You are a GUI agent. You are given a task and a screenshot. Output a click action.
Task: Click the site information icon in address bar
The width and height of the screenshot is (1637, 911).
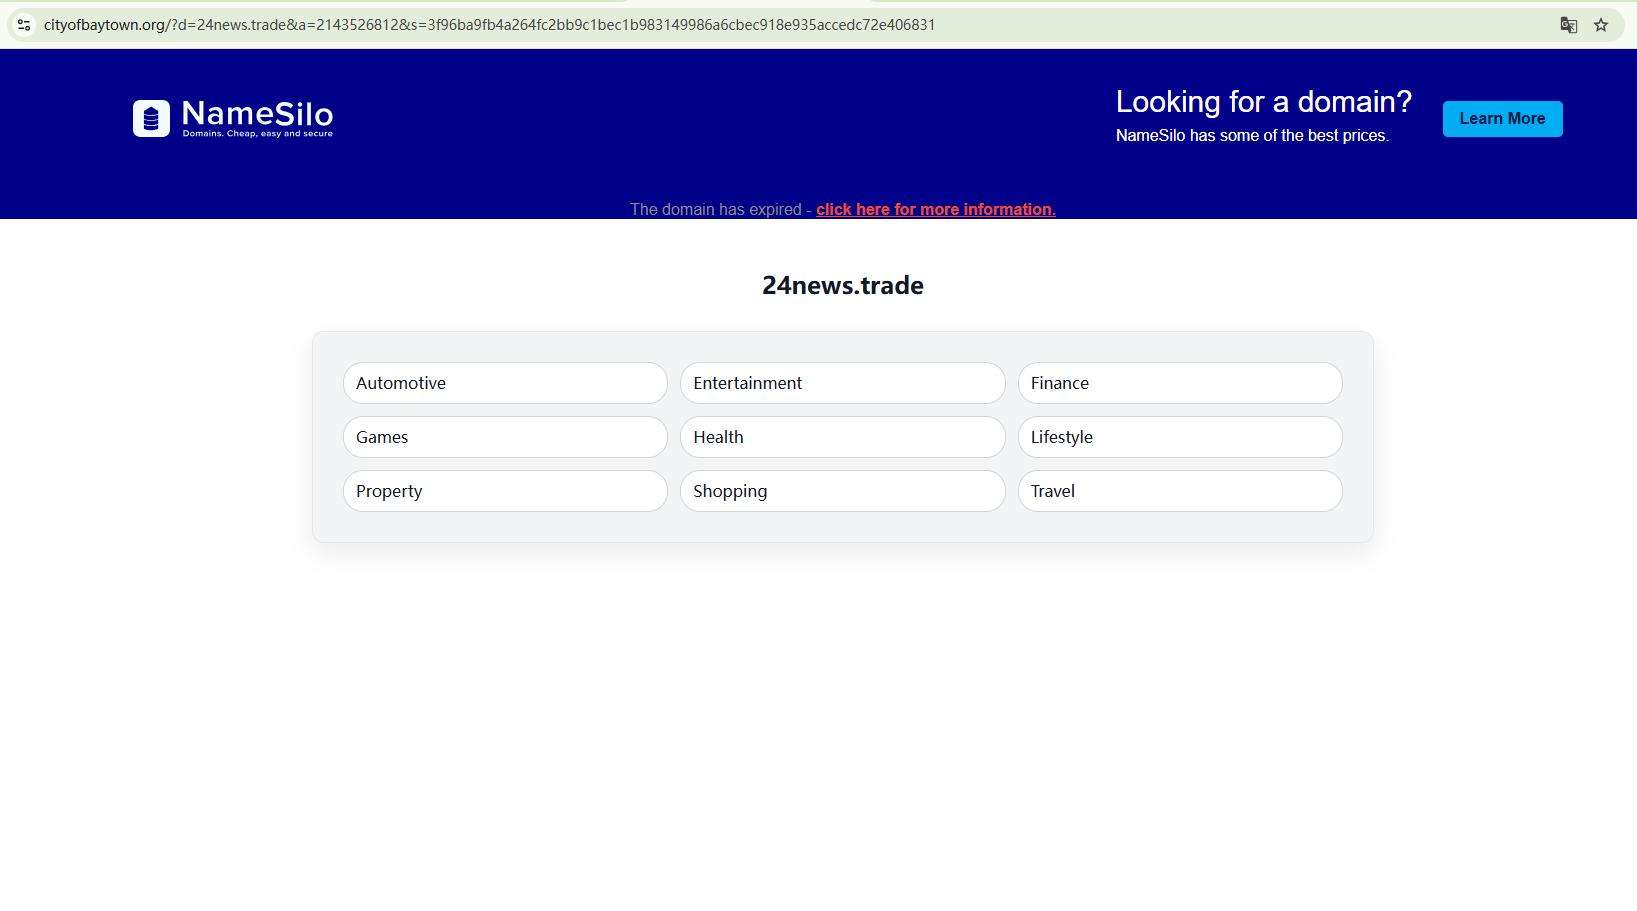point(24,25)
